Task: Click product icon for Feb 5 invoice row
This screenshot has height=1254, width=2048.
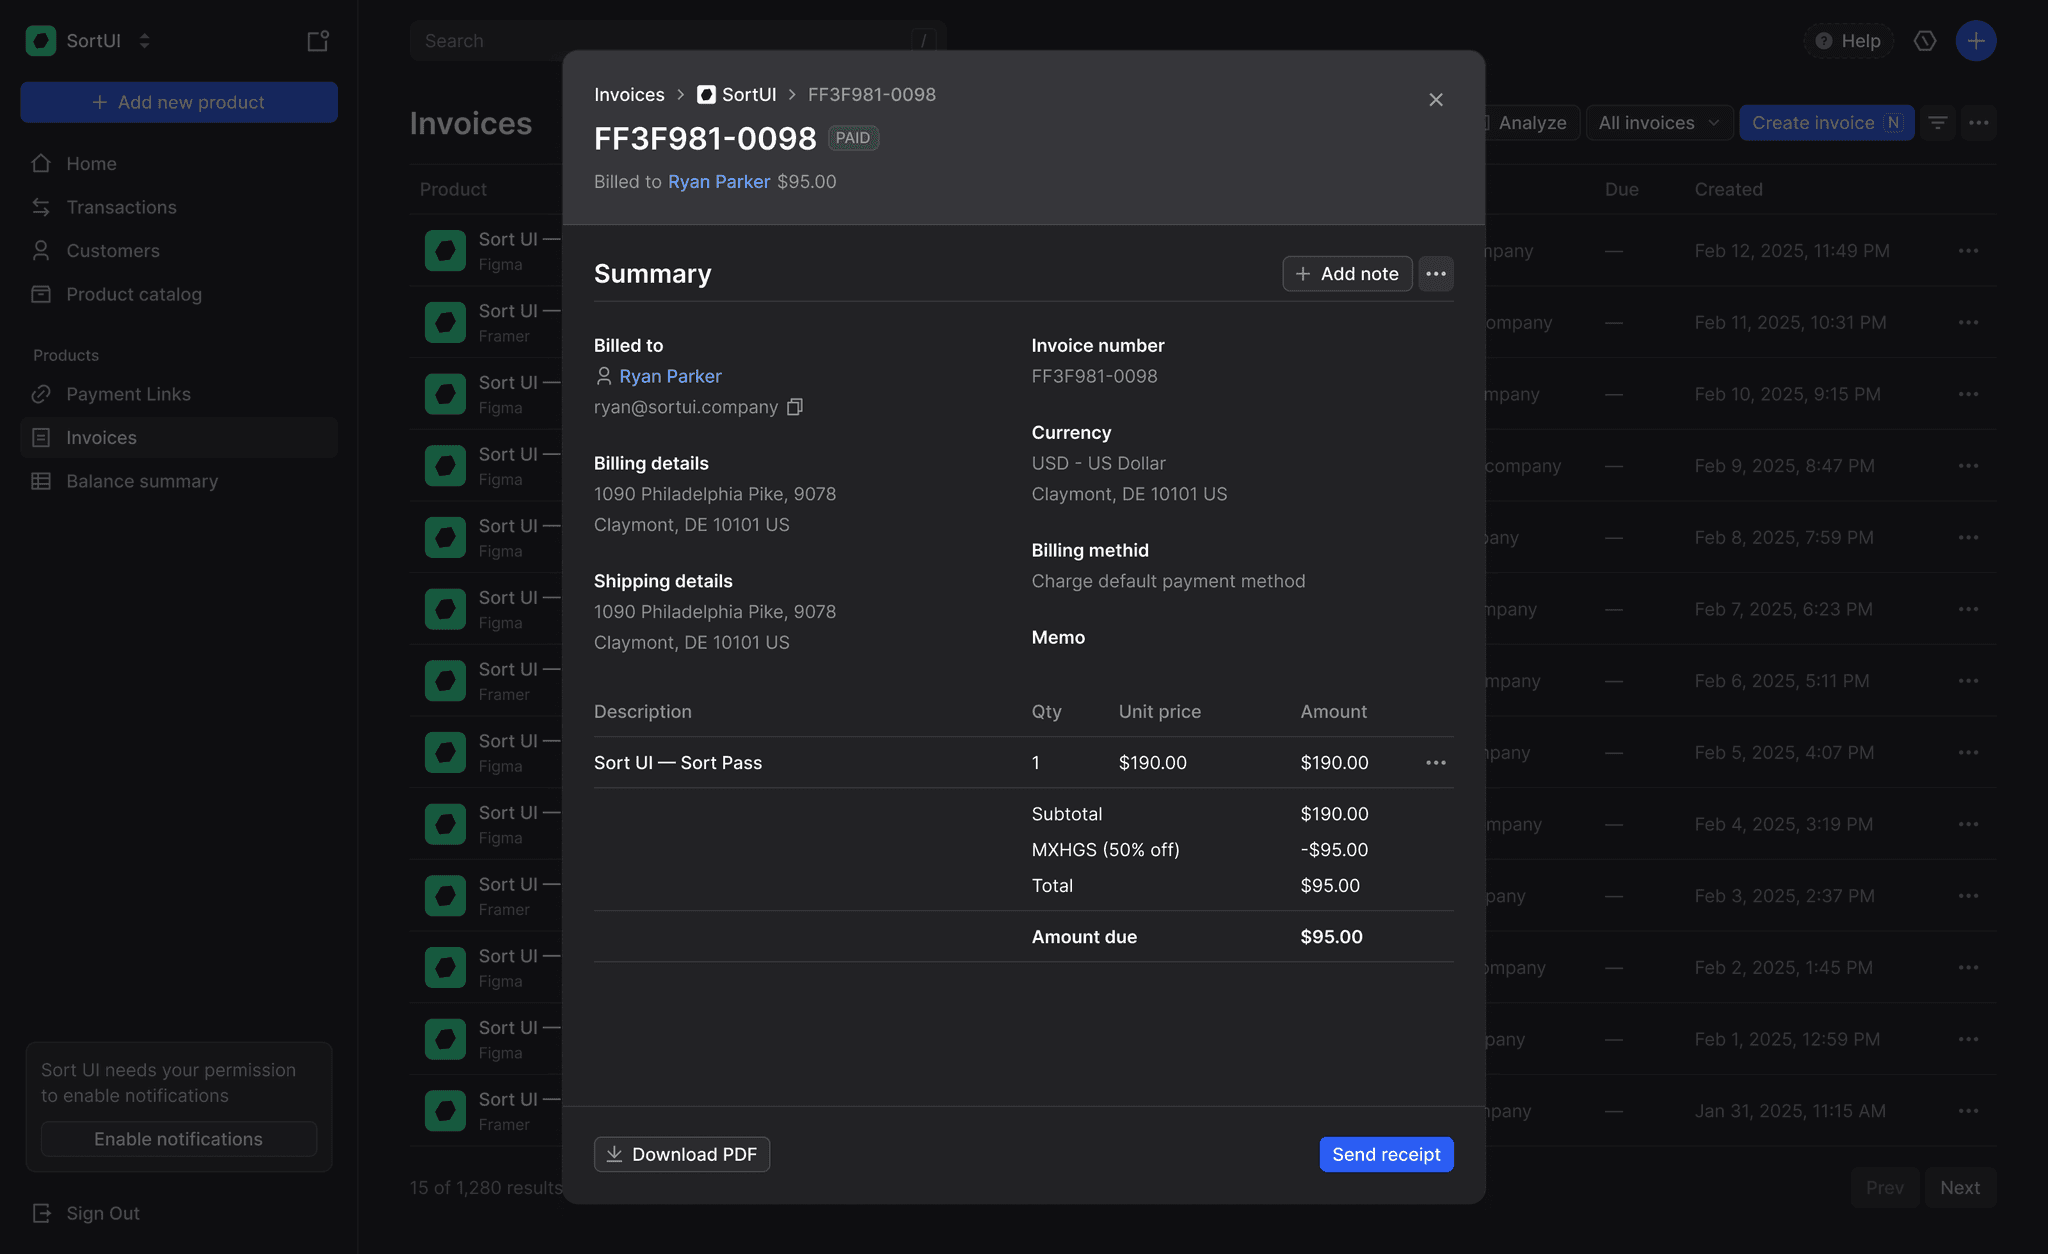Action: coord(445,753)
